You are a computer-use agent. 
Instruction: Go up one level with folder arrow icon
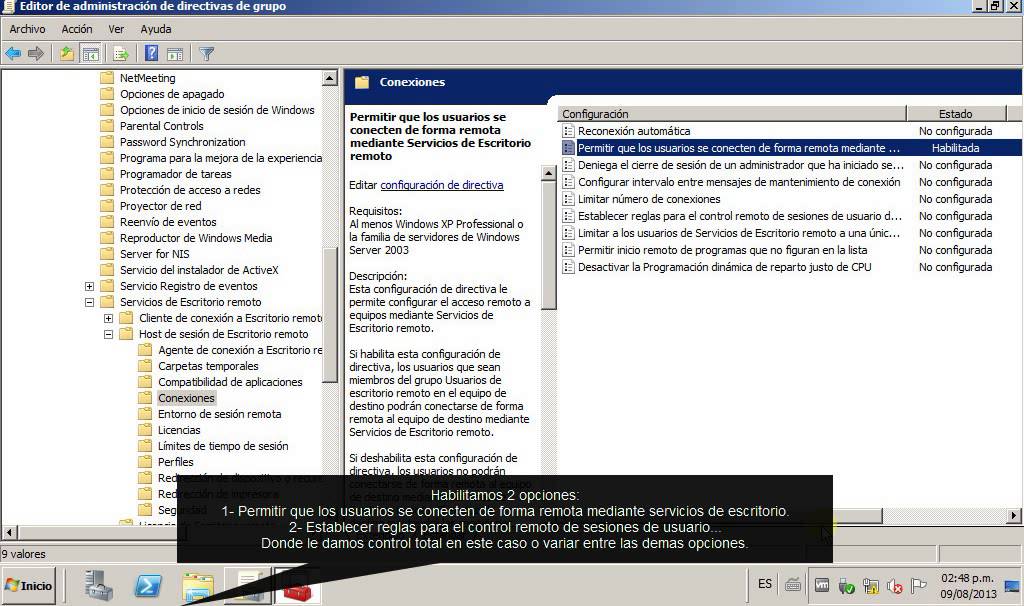(x=67, y=54)
